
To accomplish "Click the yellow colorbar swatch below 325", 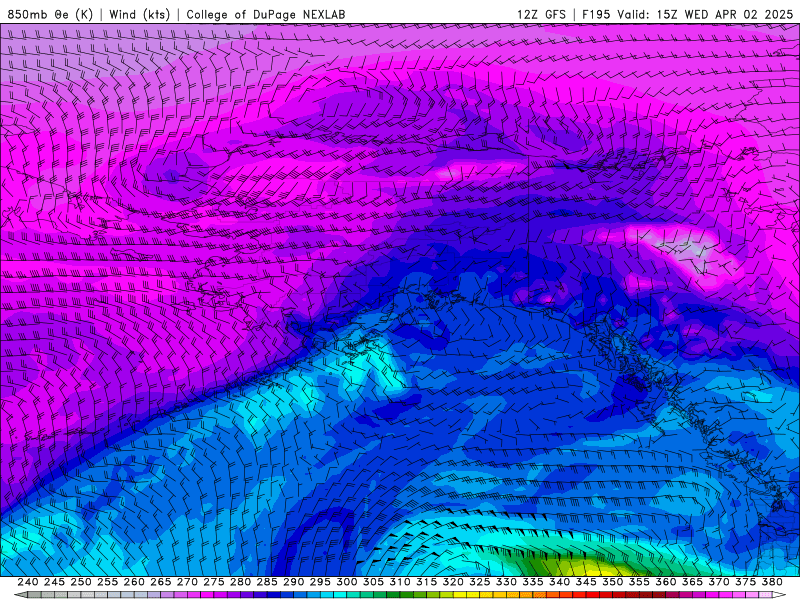I will point(473,594).
